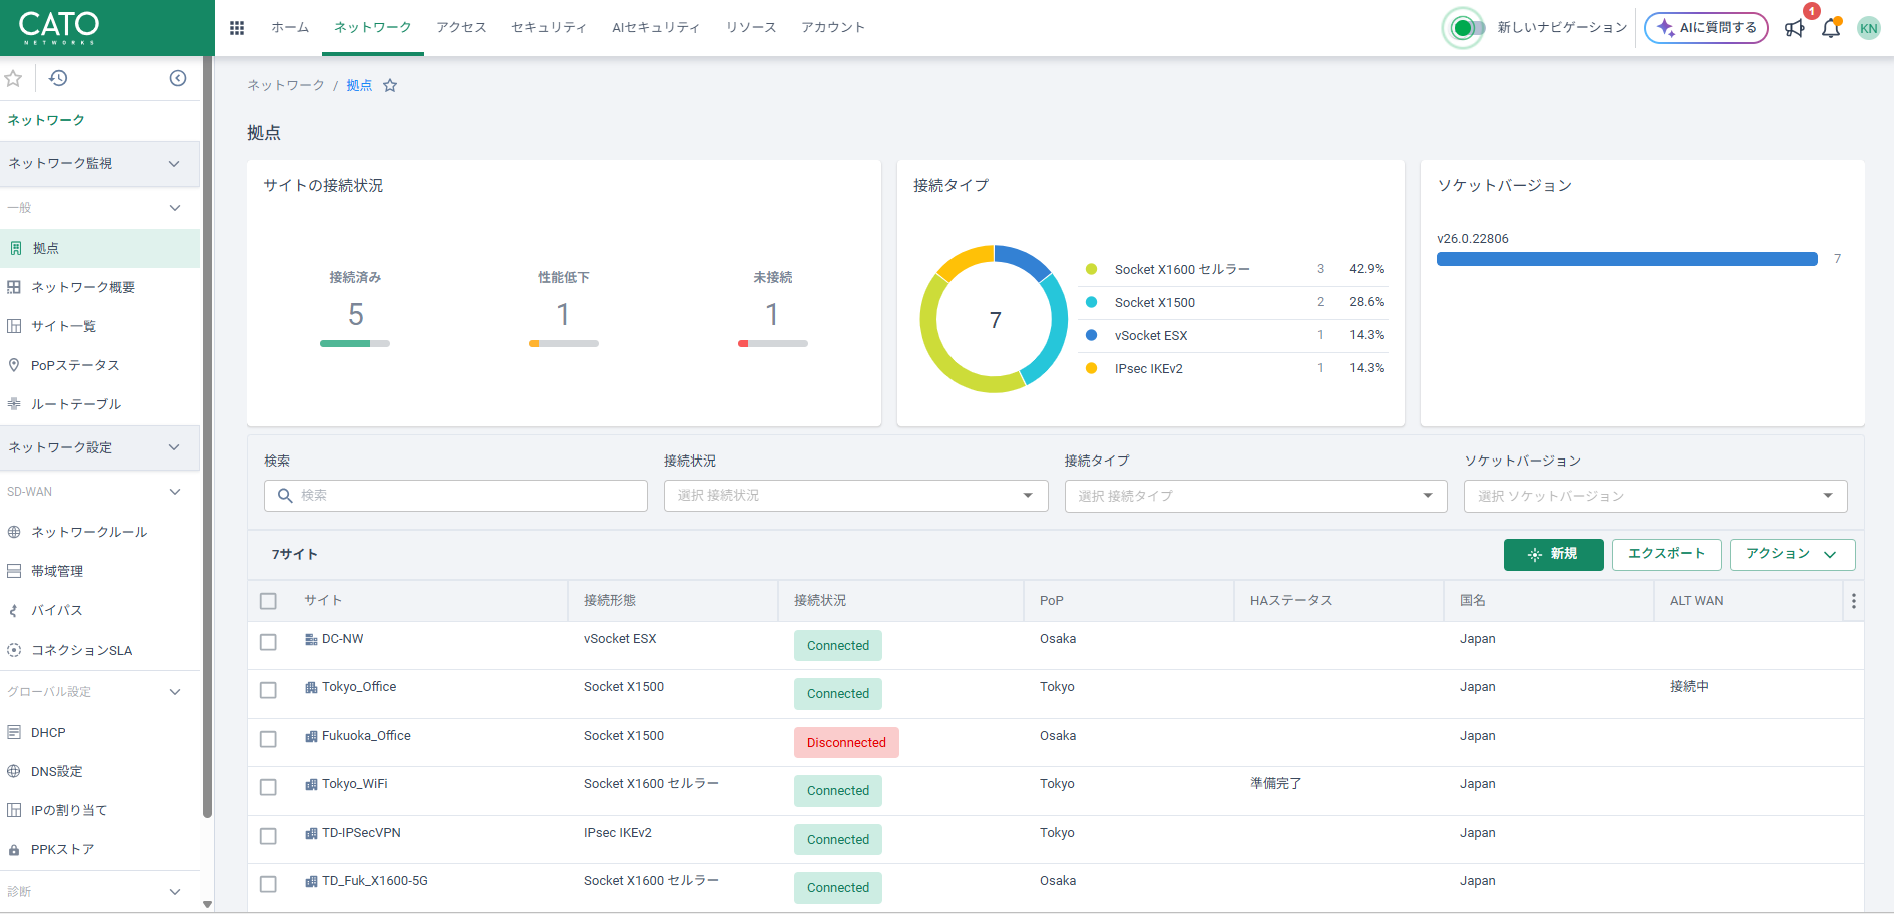The width and height of the screenshot is (1894, 914).
Task: Favorite this page via breadcrumb star
Action: point(390,86)
